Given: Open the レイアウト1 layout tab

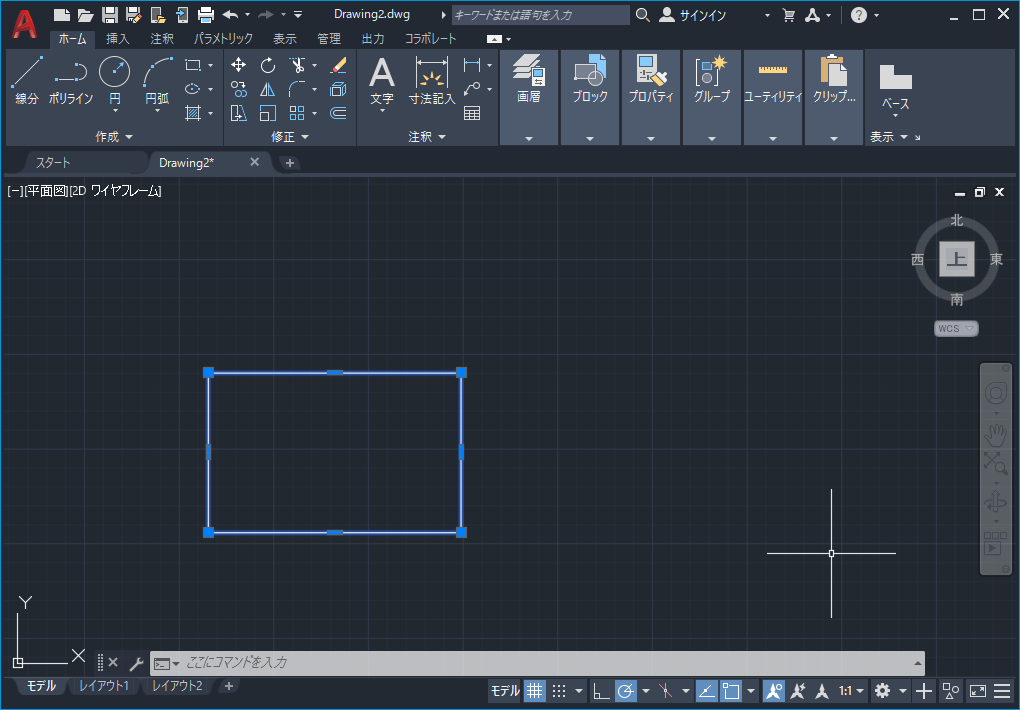Looking at the screenshot, I should [104, 685].
